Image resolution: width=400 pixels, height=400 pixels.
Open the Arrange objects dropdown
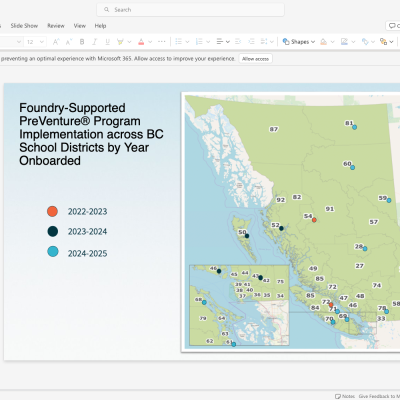[x=387, y=42]
